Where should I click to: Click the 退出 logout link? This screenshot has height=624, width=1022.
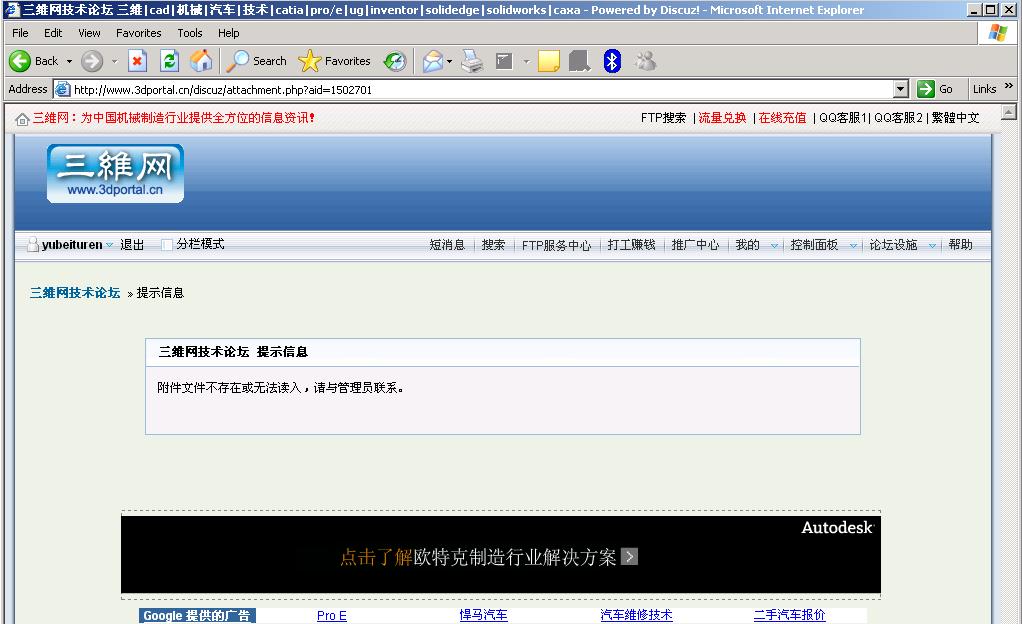(x=132, y=245)
